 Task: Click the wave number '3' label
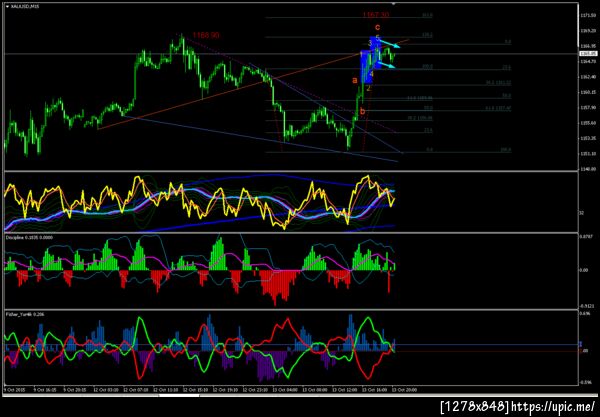pyautogui.click(x=370, y=43)
